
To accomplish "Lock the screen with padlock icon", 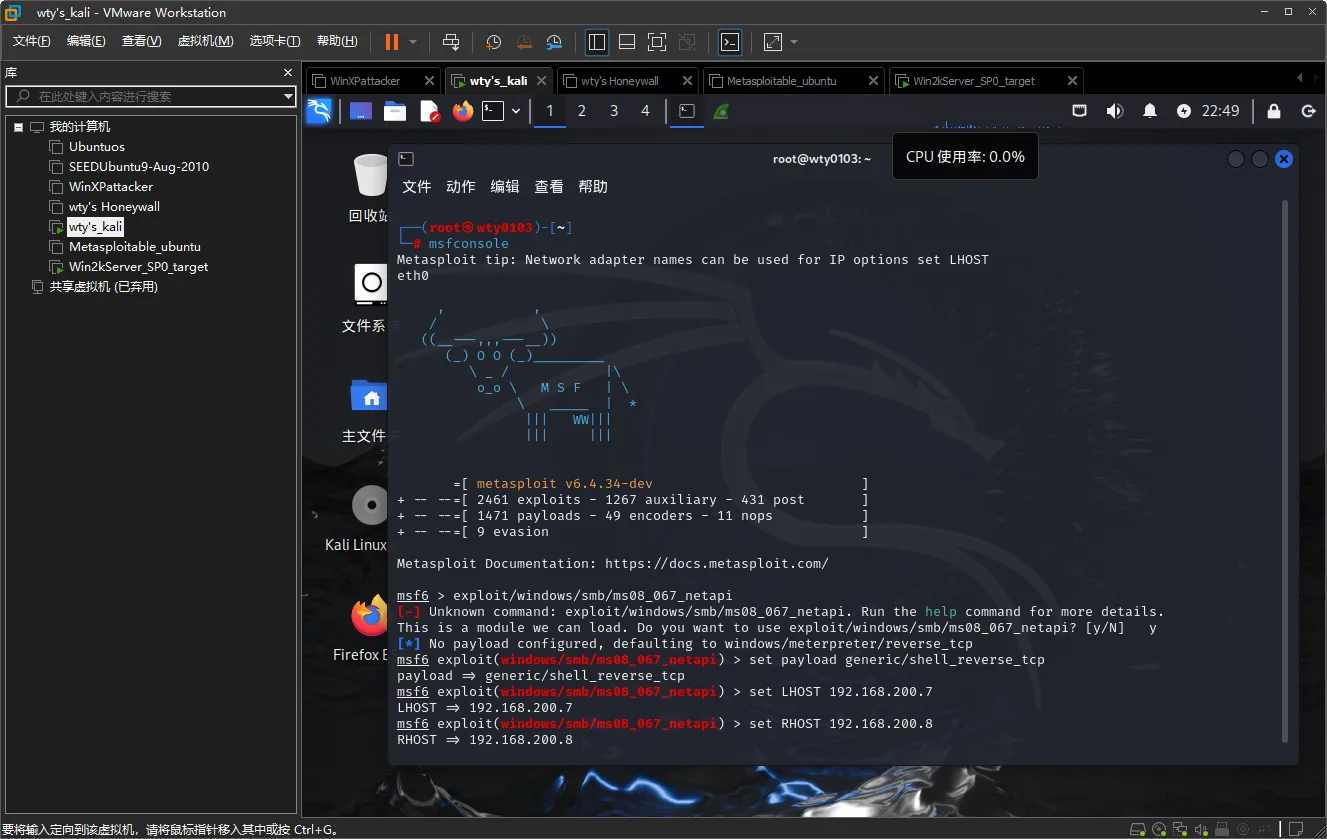I will pyautogui.click(x=1274, y=111).
